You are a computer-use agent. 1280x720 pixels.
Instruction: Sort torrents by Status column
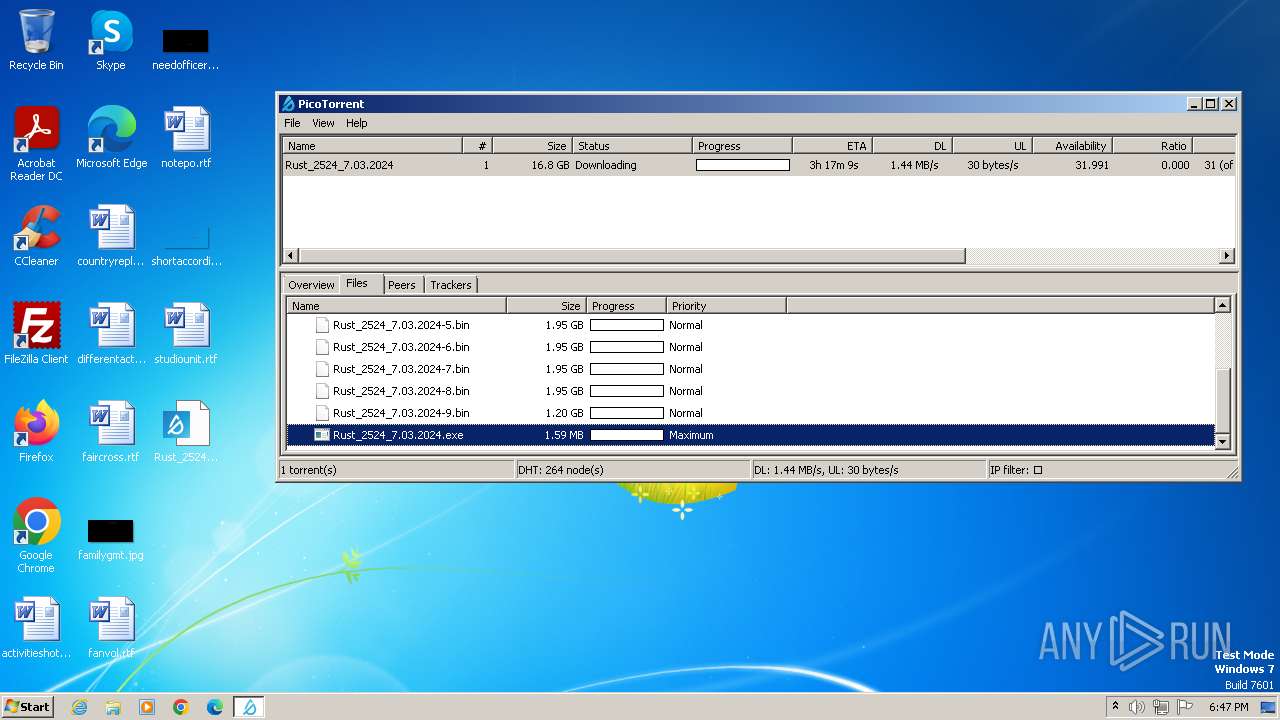tap(632, 146)
